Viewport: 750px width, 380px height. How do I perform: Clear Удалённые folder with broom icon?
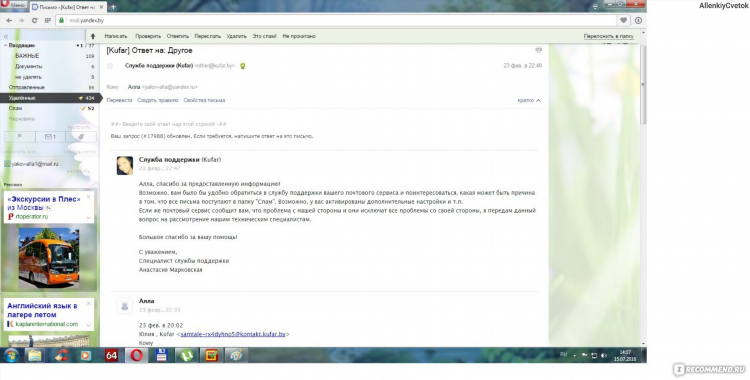[81, 98]
